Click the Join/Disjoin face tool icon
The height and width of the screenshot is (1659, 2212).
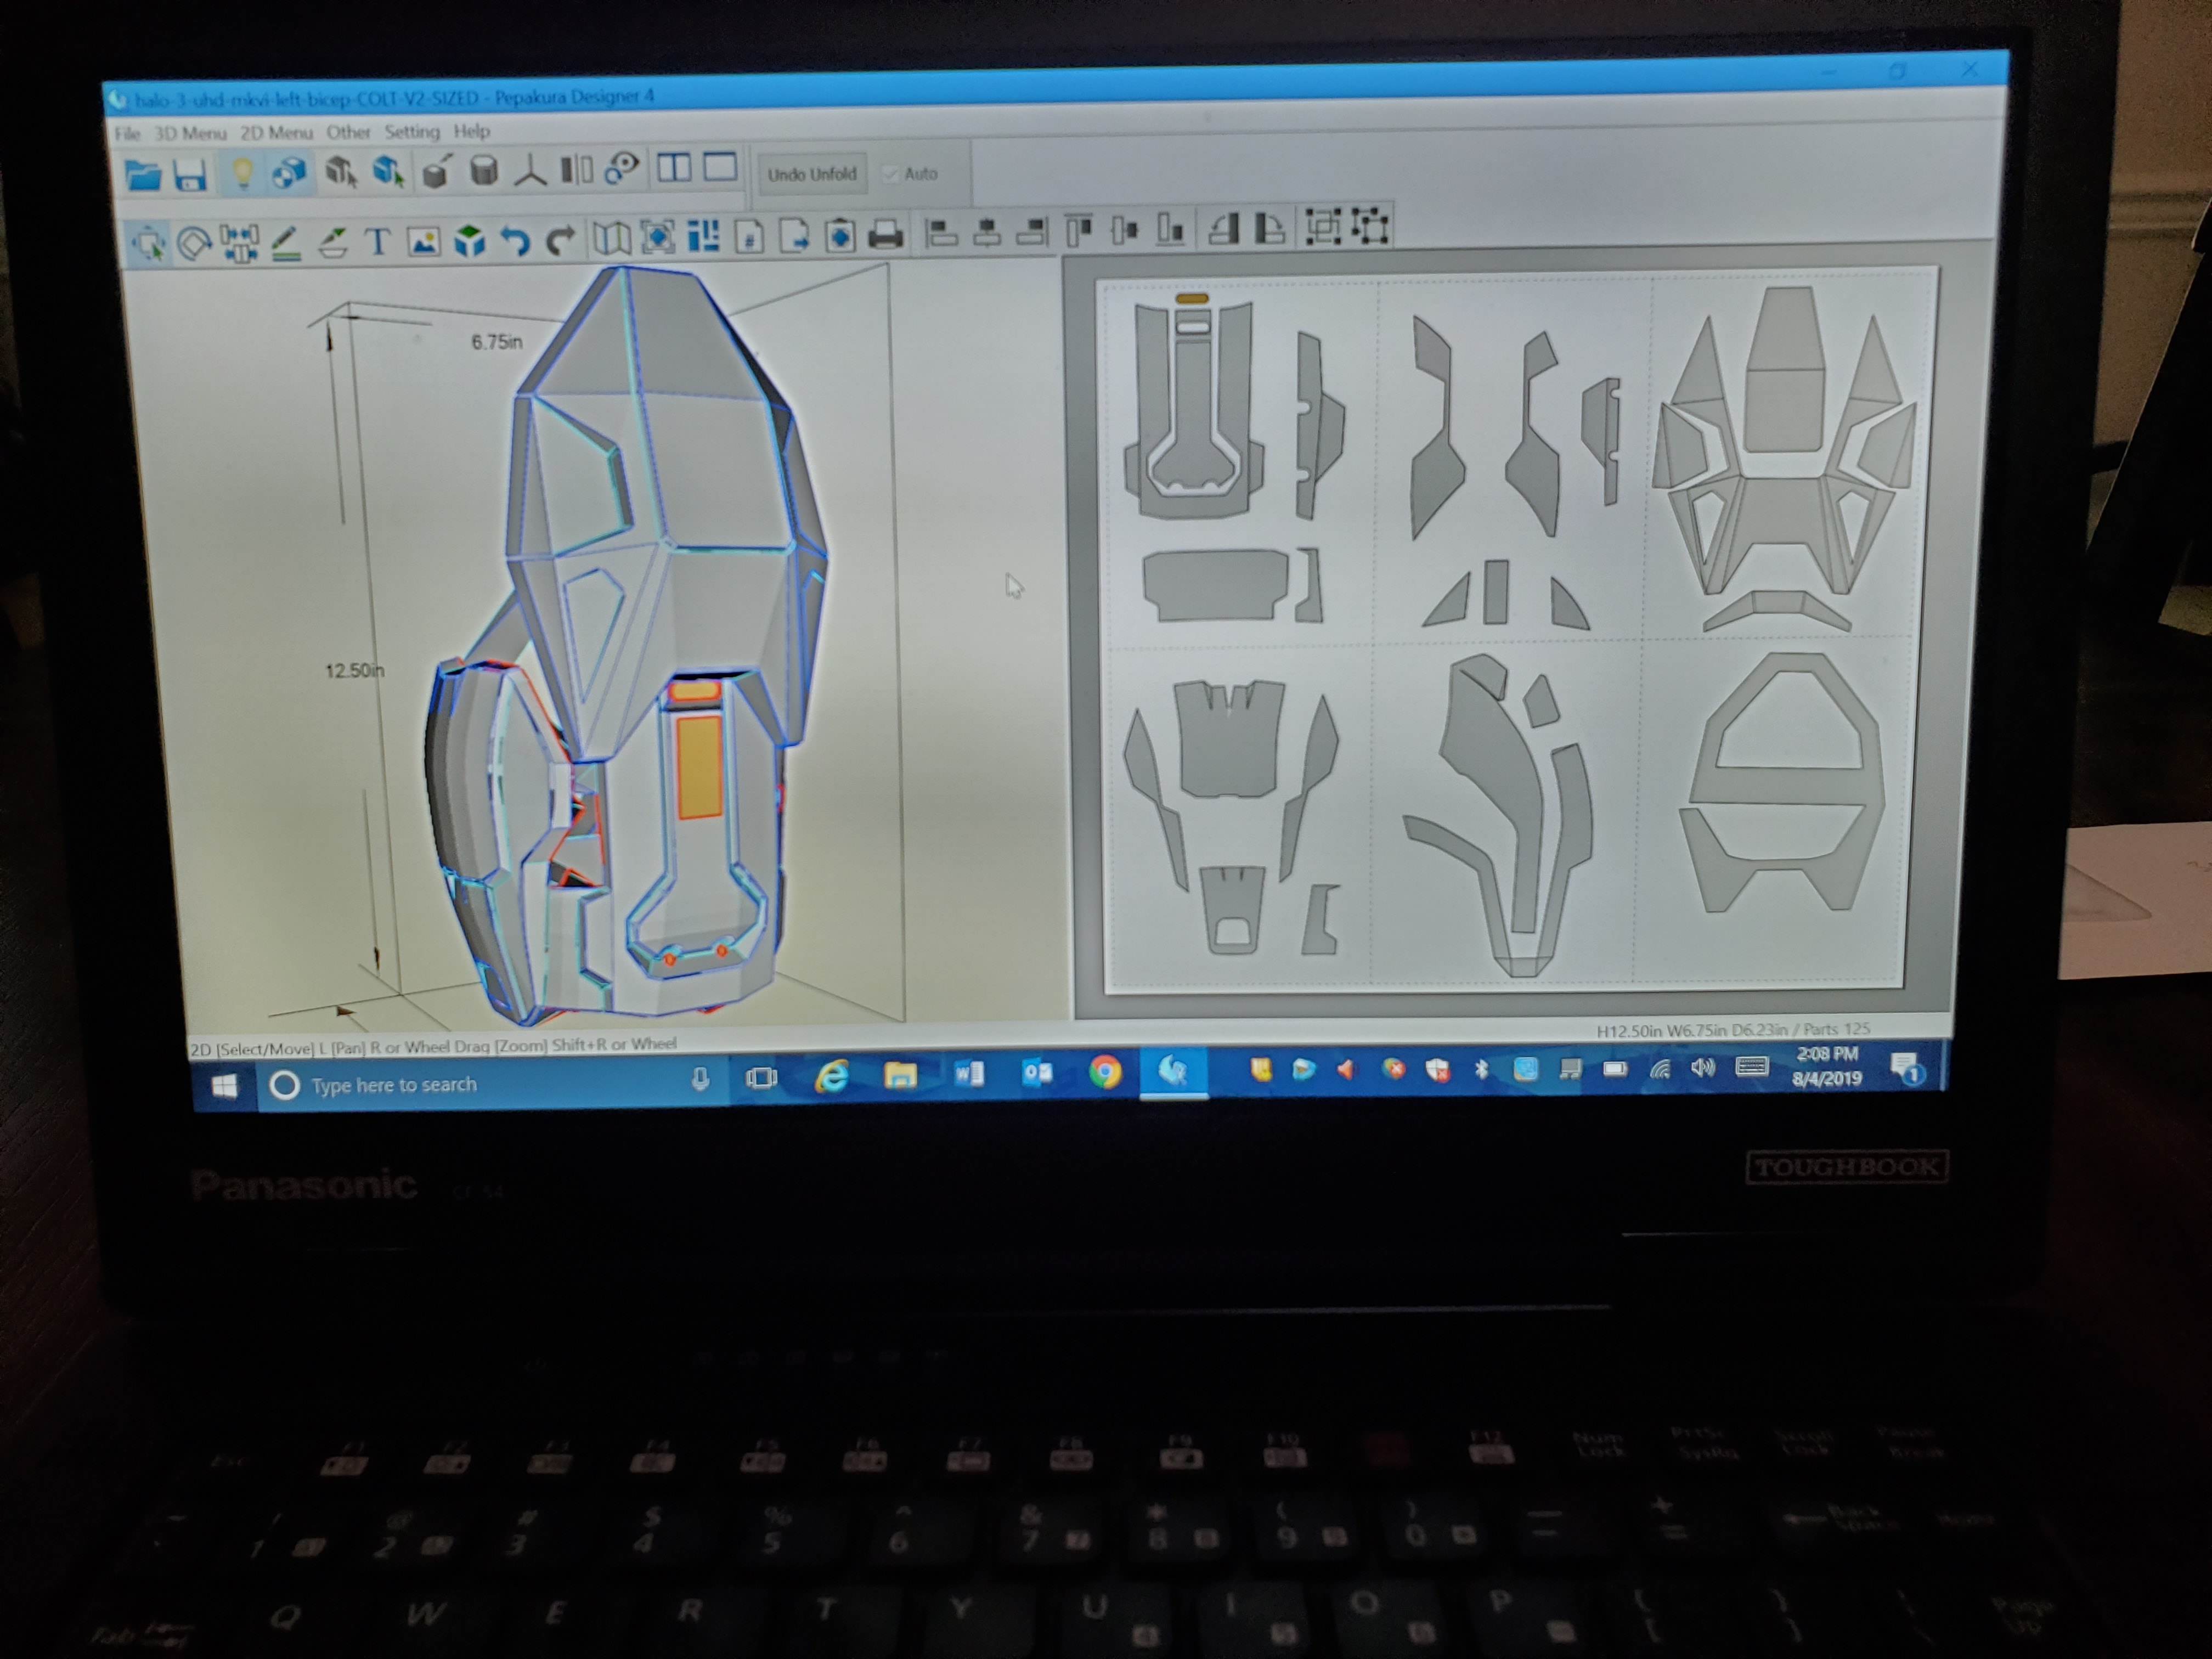click(240, 243)
